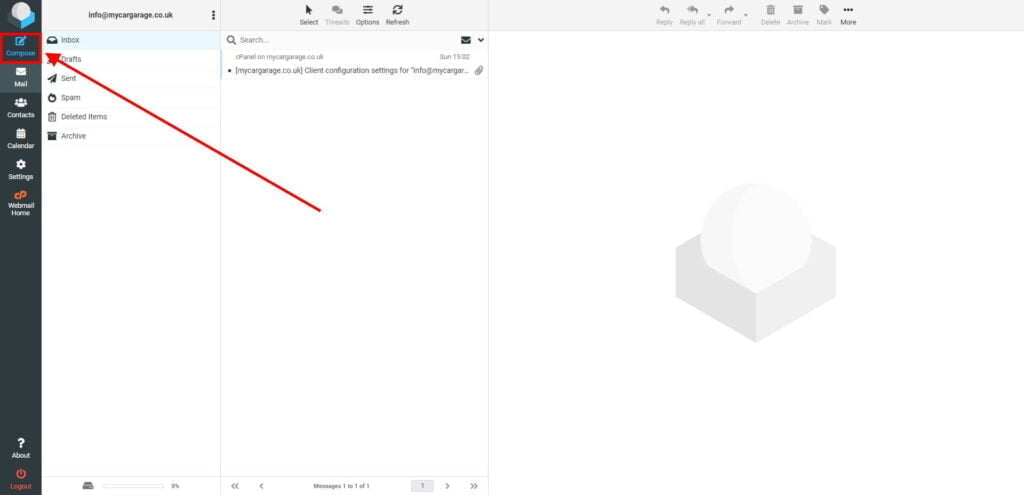Screen dimensions: 1024x495
Task: Click the info@mycargarage.co.uk account name
Action: click(x=131, y=15)
